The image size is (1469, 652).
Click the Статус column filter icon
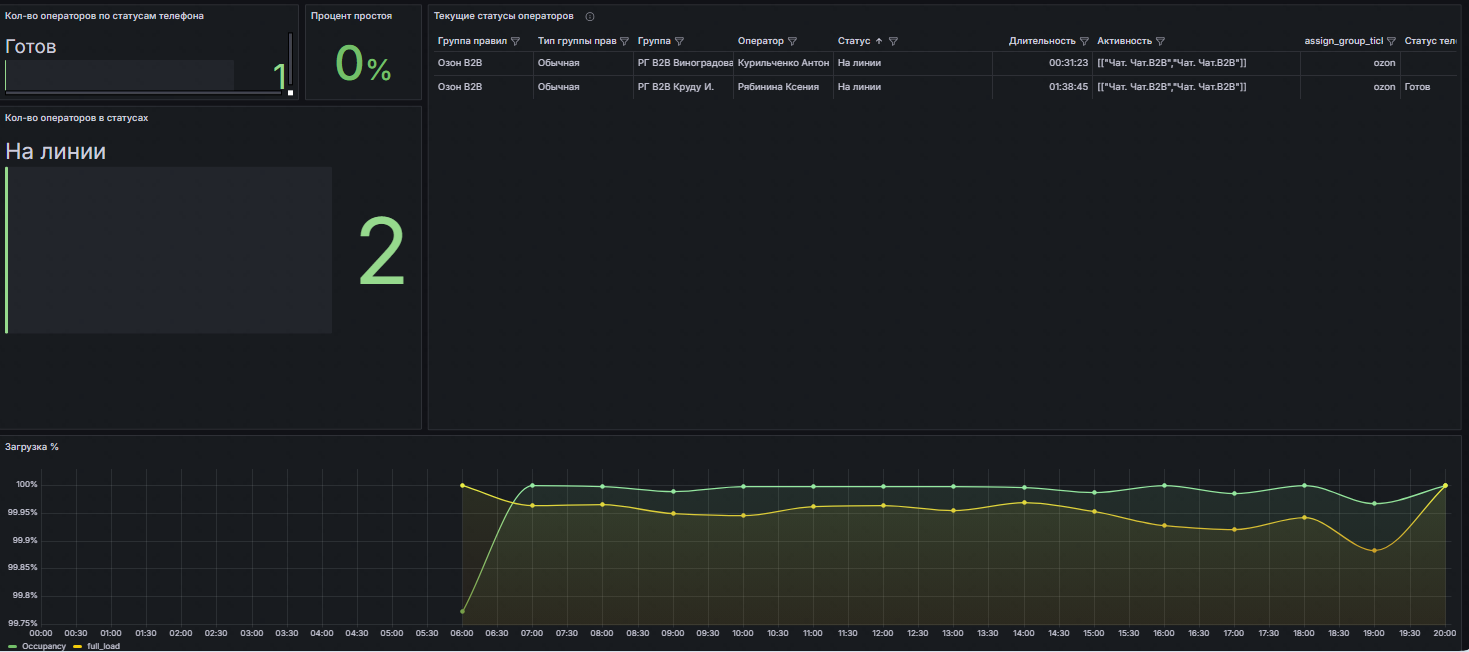tap(893, 41)
